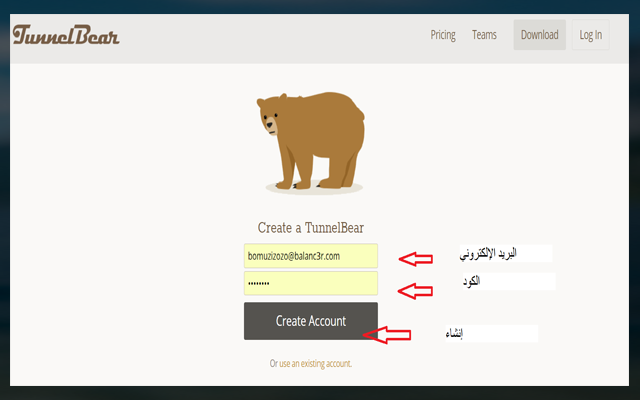This screenshot has height=400, width=640.
Task: Click the brown bear illustration
Action: (308, 135)
